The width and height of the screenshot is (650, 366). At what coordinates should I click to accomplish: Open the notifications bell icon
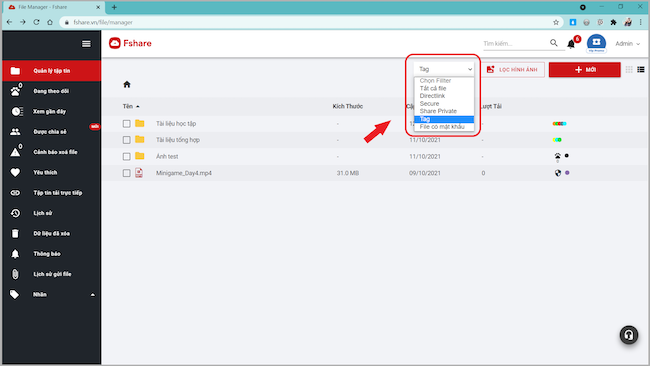click(x=571, y=44)
